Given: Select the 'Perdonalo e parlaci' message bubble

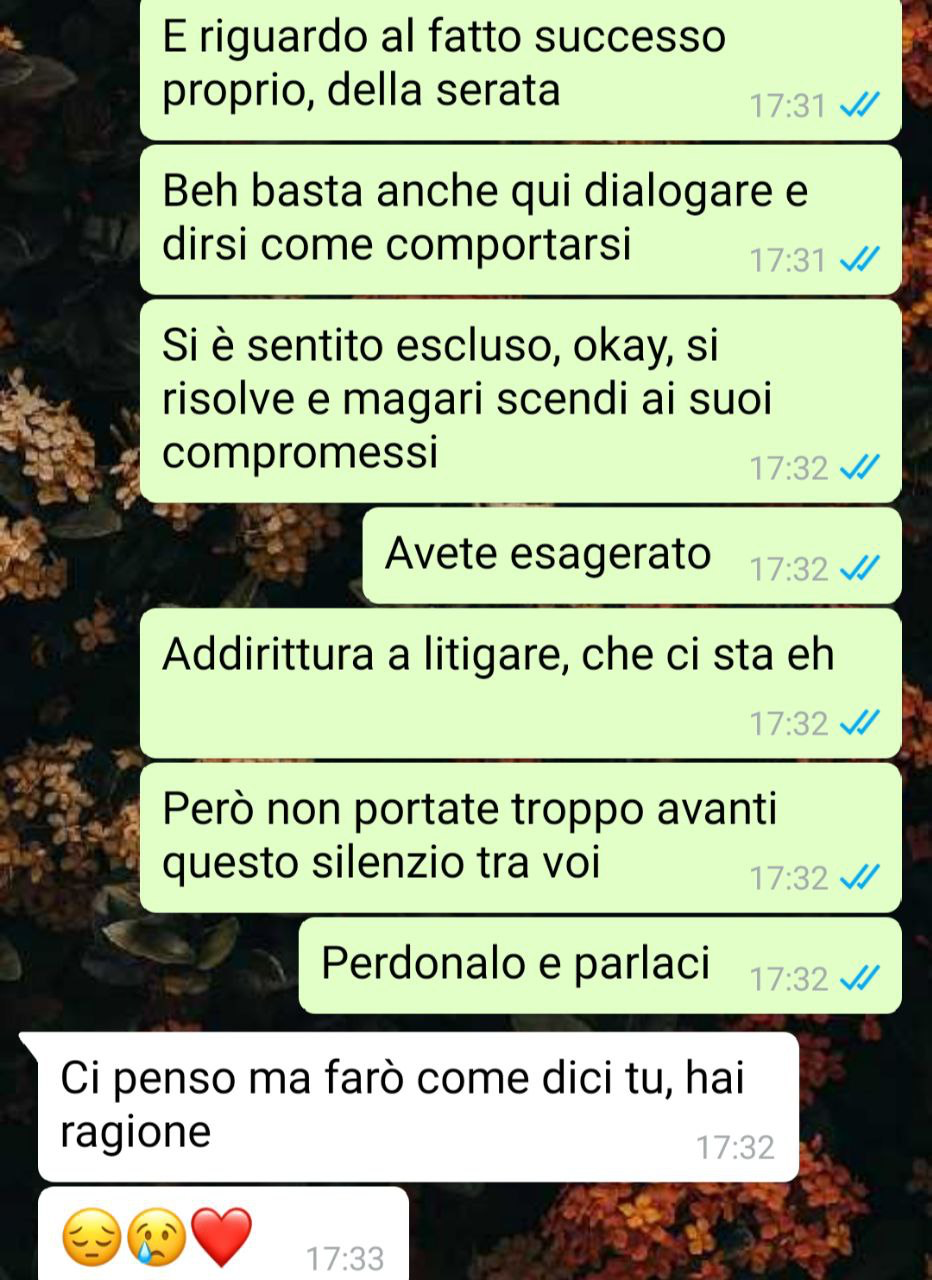Looking at the screenshot, I should [x=600, y=965].
